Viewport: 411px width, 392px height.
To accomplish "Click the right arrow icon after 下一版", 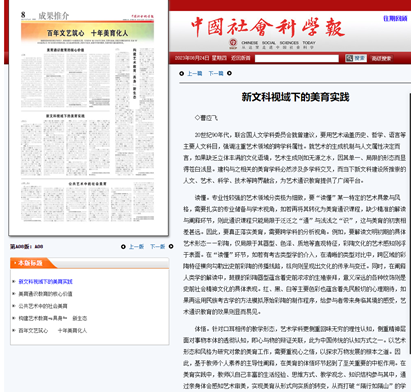I will pos(171,246).
